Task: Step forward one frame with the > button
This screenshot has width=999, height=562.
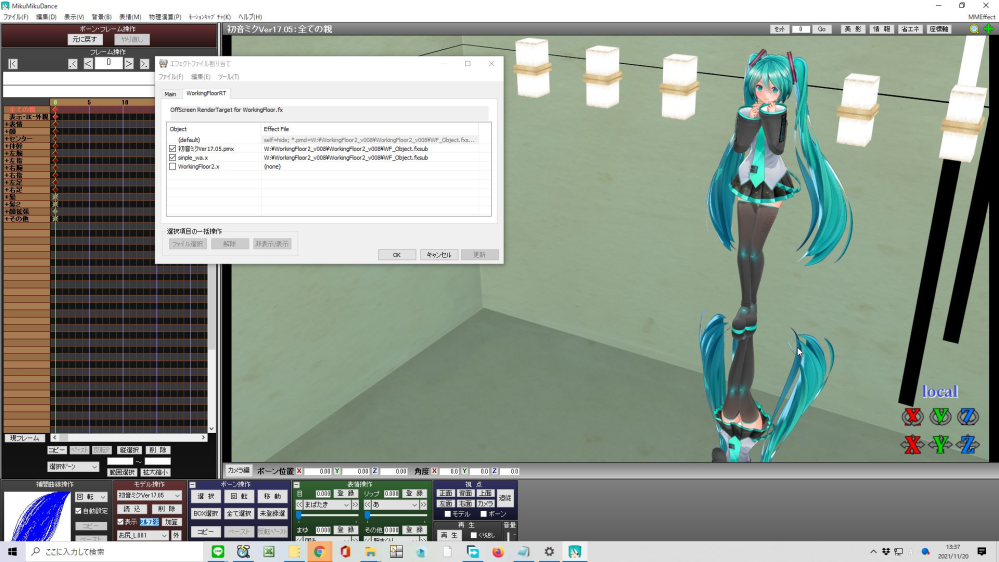Action: click(x=129, y=64)
